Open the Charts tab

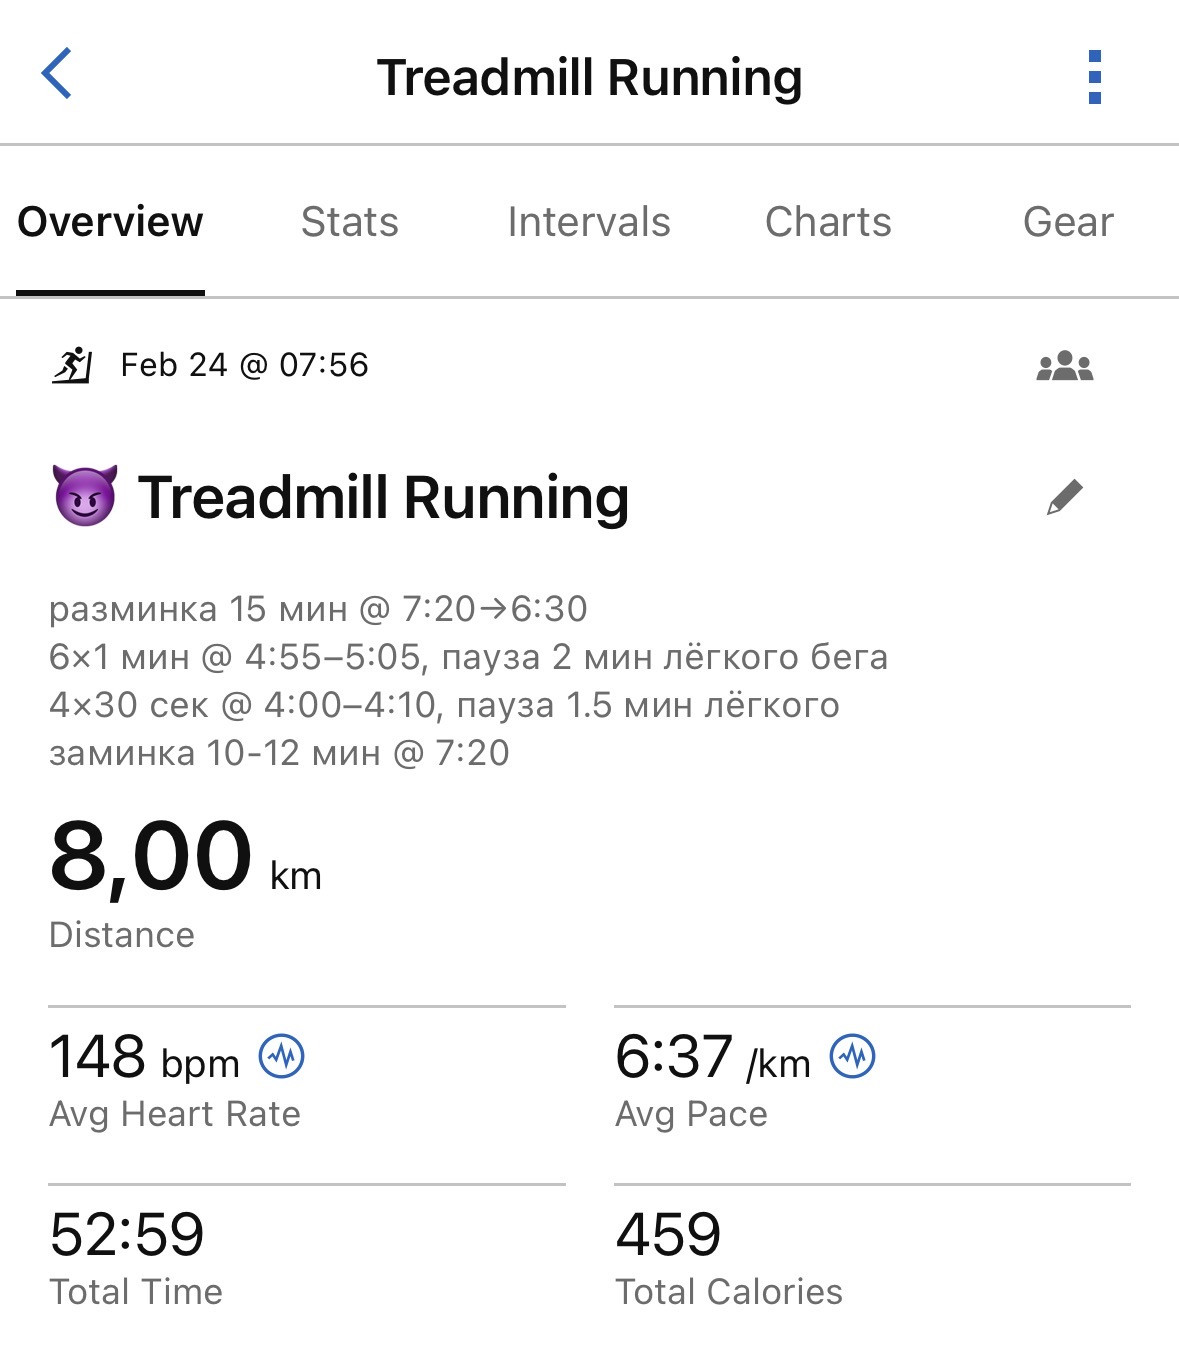828,221
